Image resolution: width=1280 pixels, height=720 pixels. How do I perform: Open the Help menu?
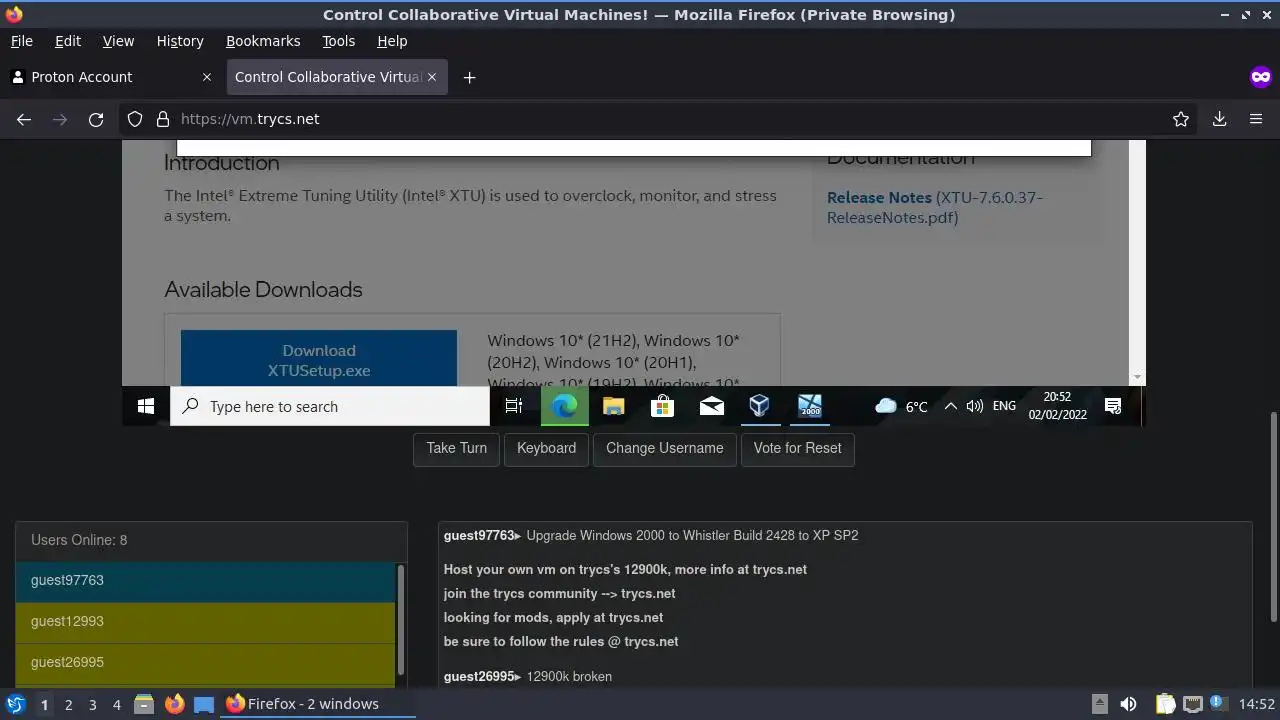392,41
